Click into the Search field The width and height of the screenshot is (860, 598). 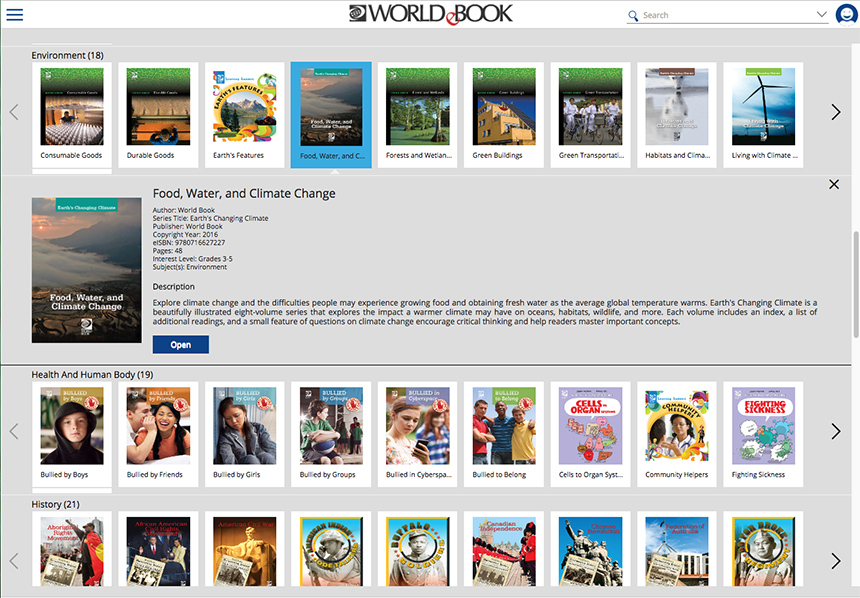727,15
